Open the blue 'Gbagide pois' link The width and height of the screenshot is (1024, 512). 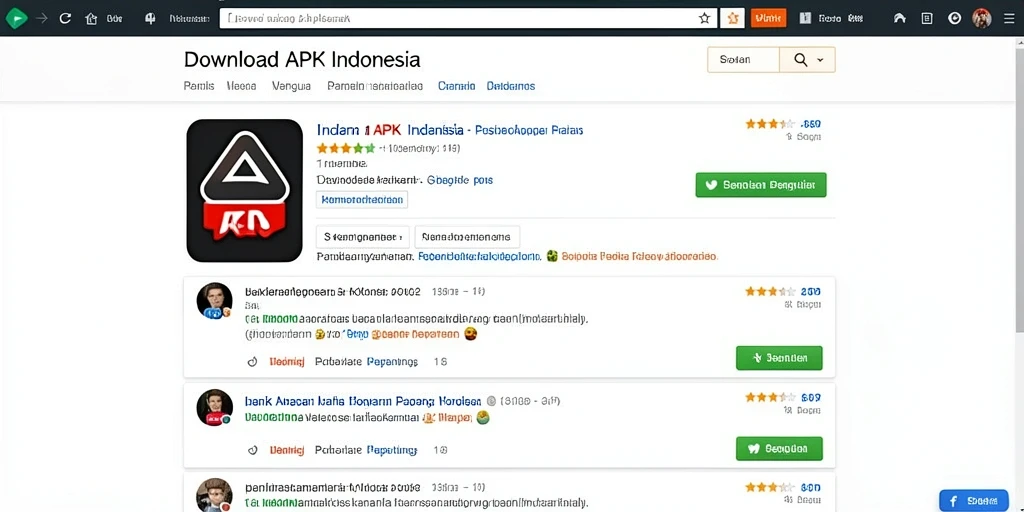tap(460, 180)
